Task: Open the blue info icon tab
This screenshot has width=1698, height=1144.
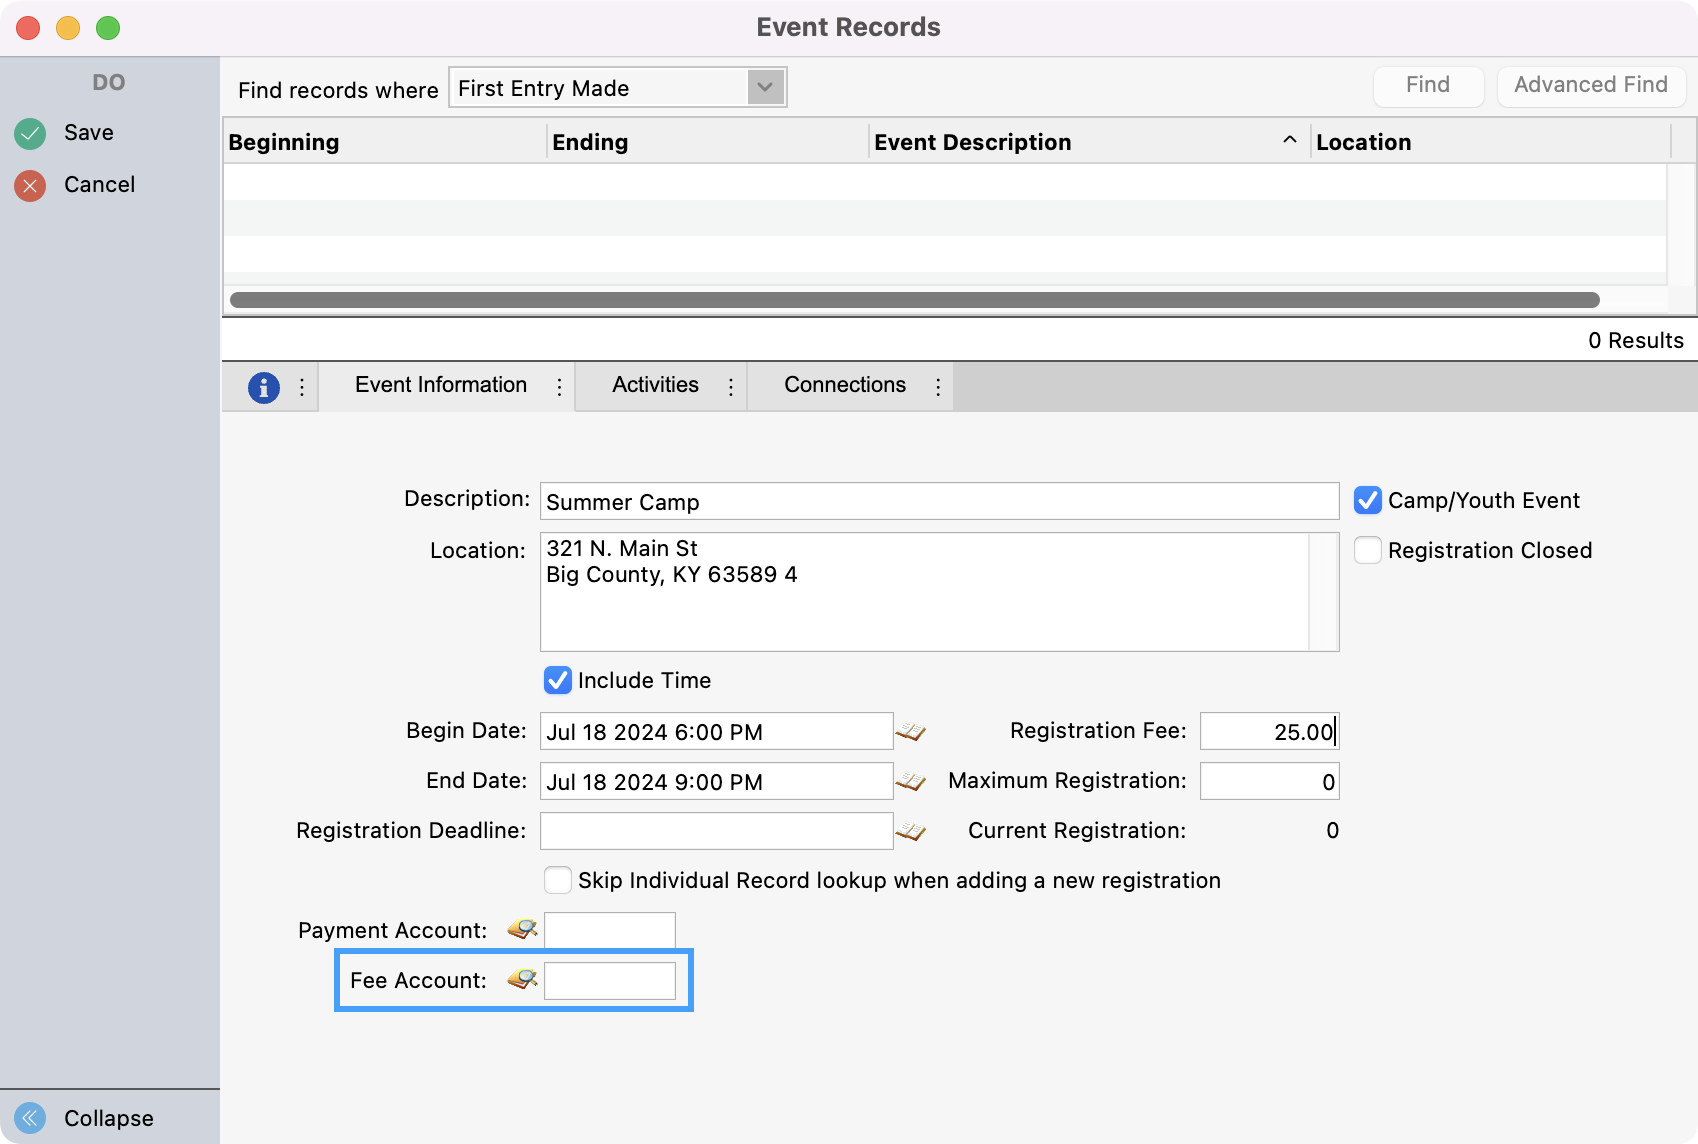Action: click(263, 387)
